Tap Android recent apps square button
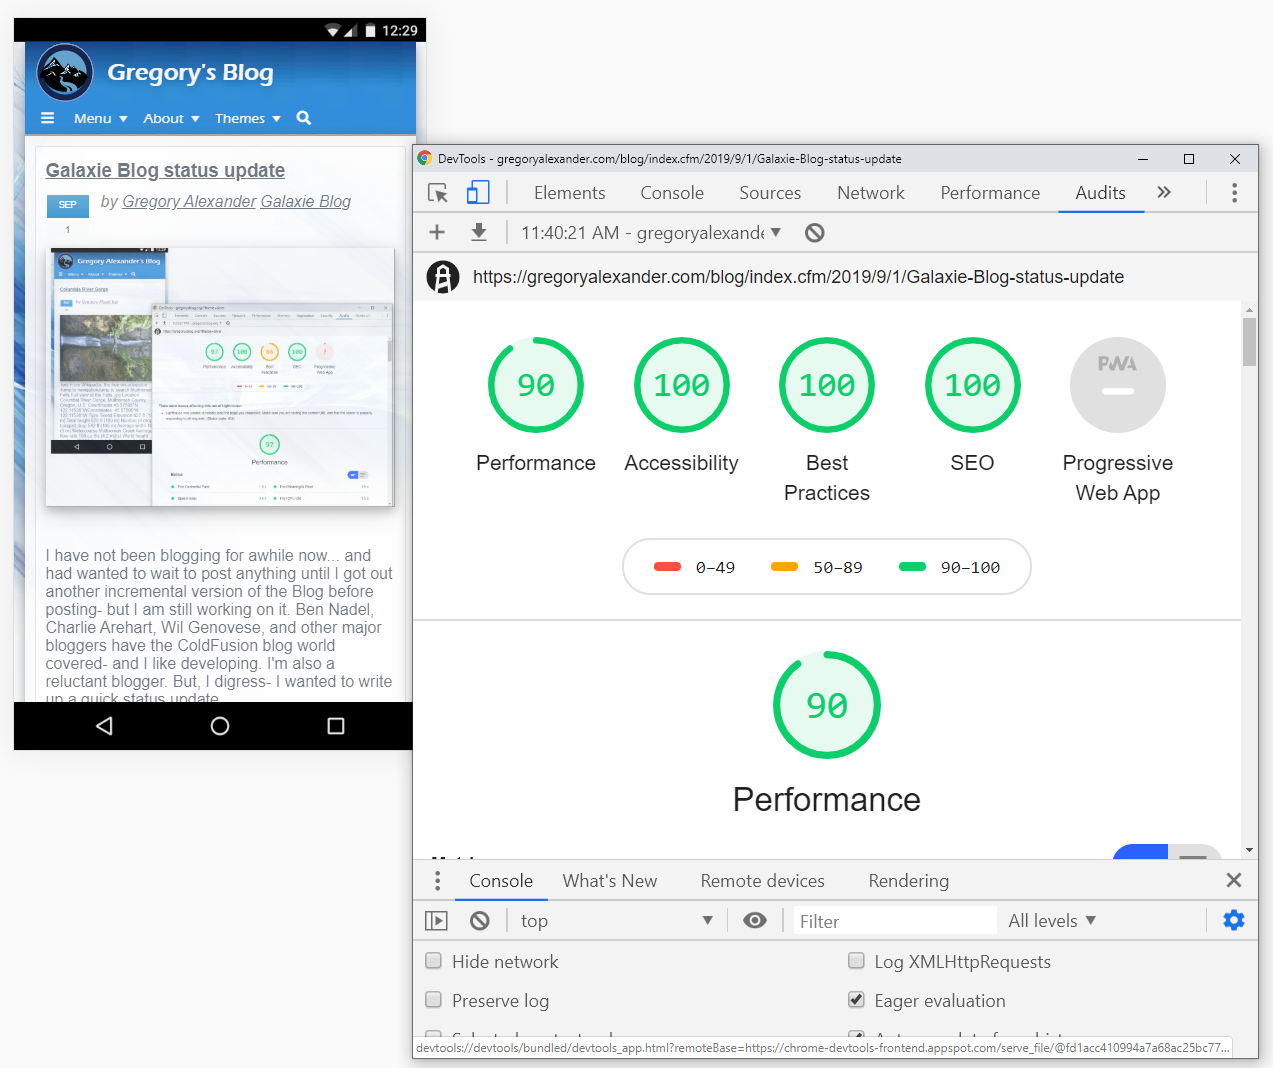Image resolution: width=1273 pixels, height=1068 pixels. click(336, 726)
